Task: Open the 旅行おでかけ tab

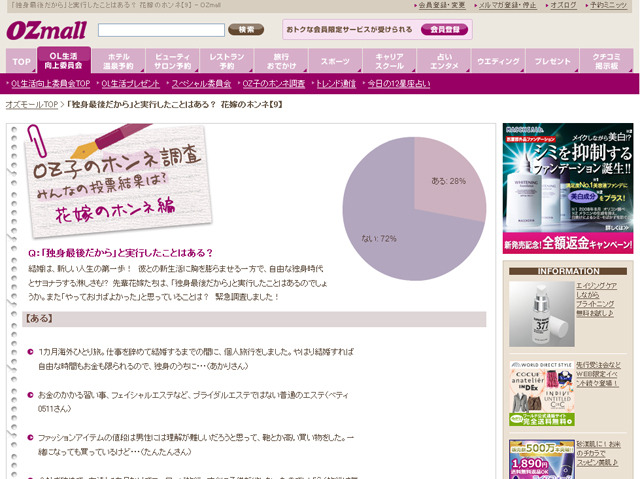Action: (281, 61)
